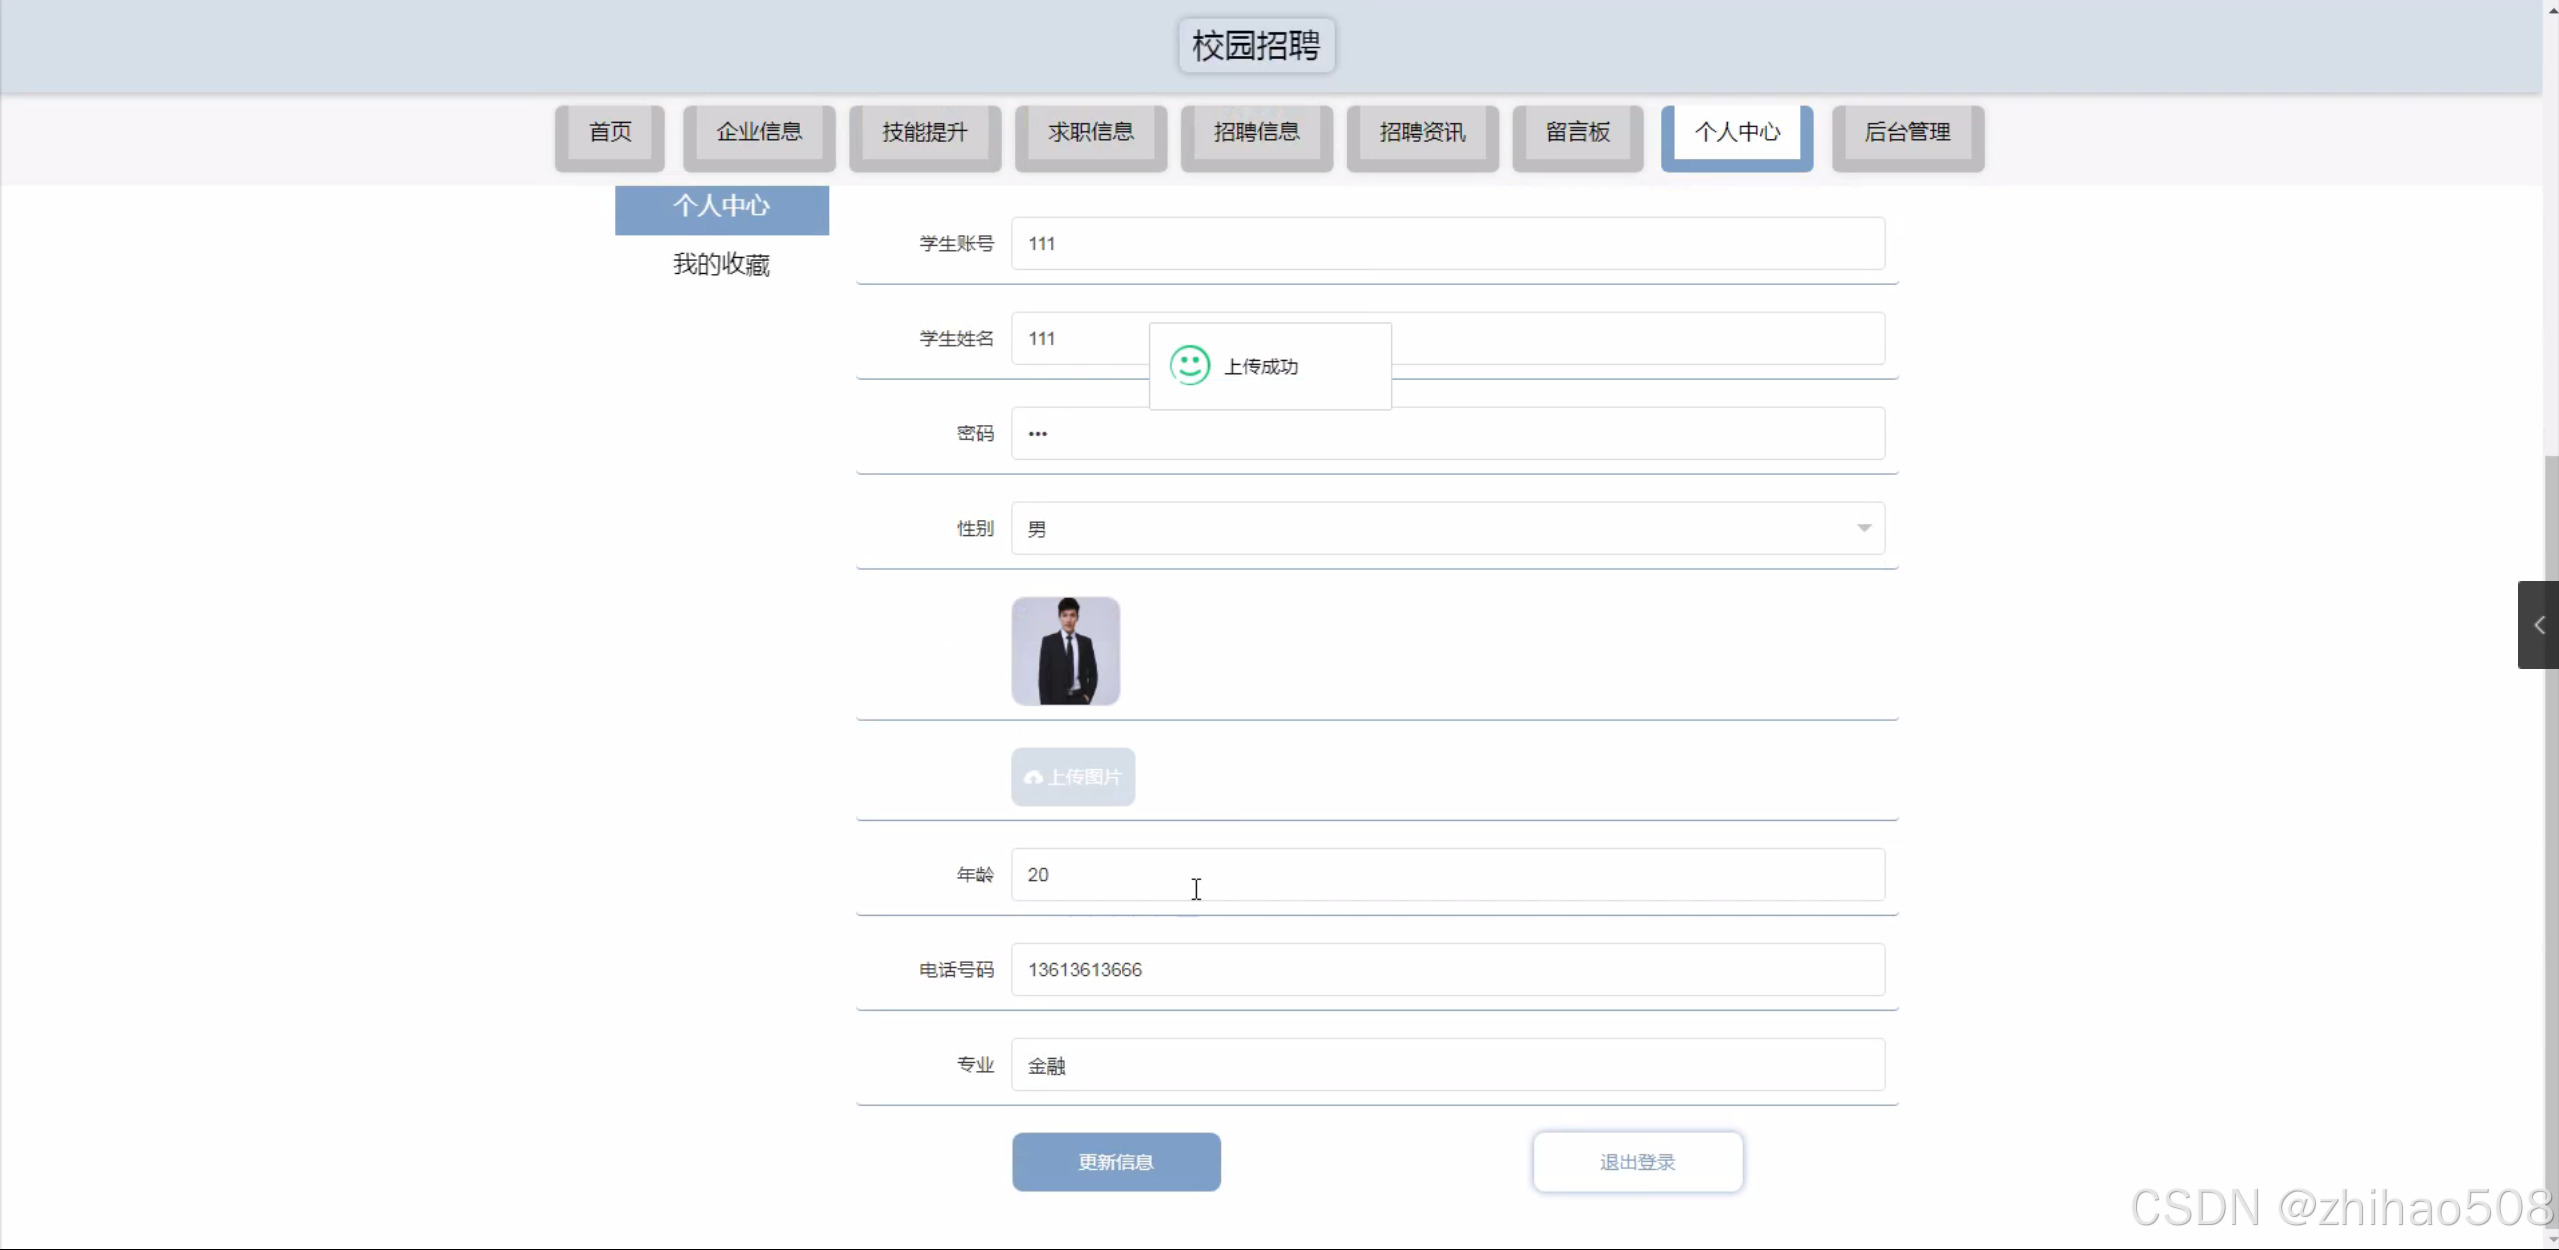Open 求职信息 tab
Screen dimensions: 2559x1250
point(1091,133)
